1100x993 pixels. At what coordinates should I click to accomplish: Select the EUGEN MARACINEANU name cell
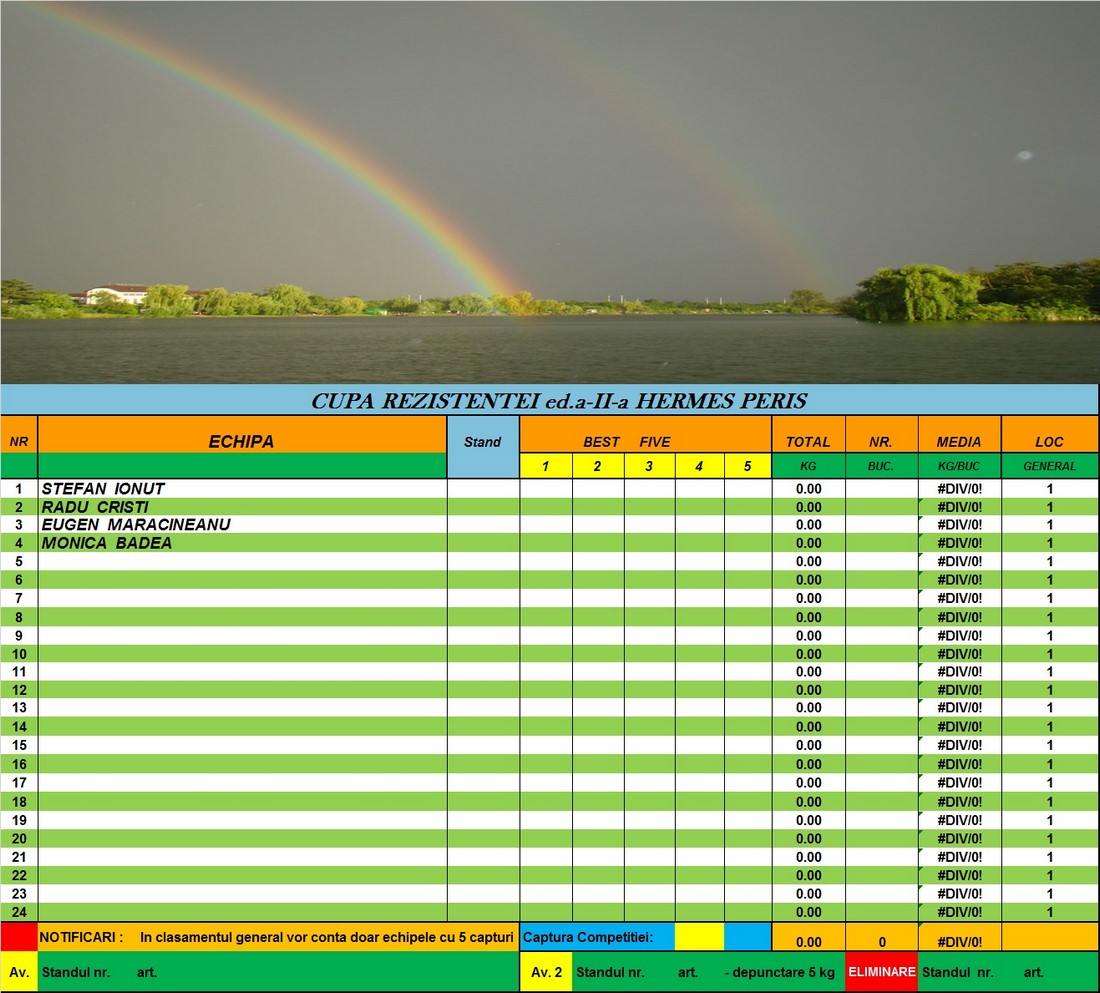(242, 525)
